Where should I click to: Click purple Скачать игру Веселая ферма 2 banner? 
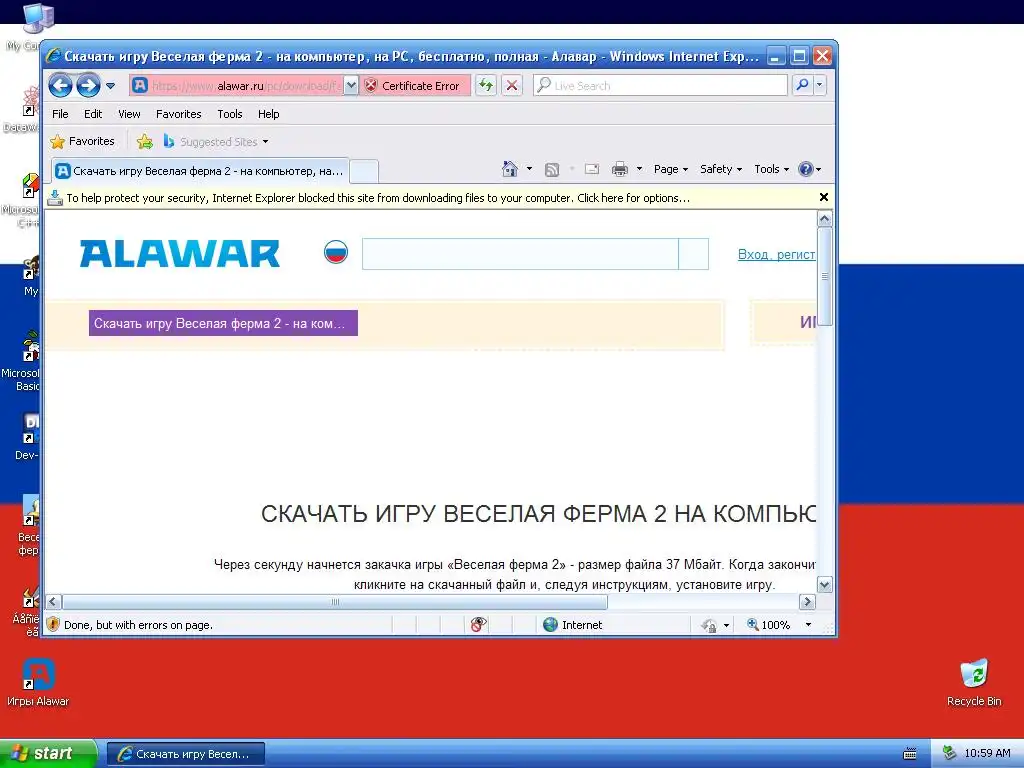click(x=223, y=323)
